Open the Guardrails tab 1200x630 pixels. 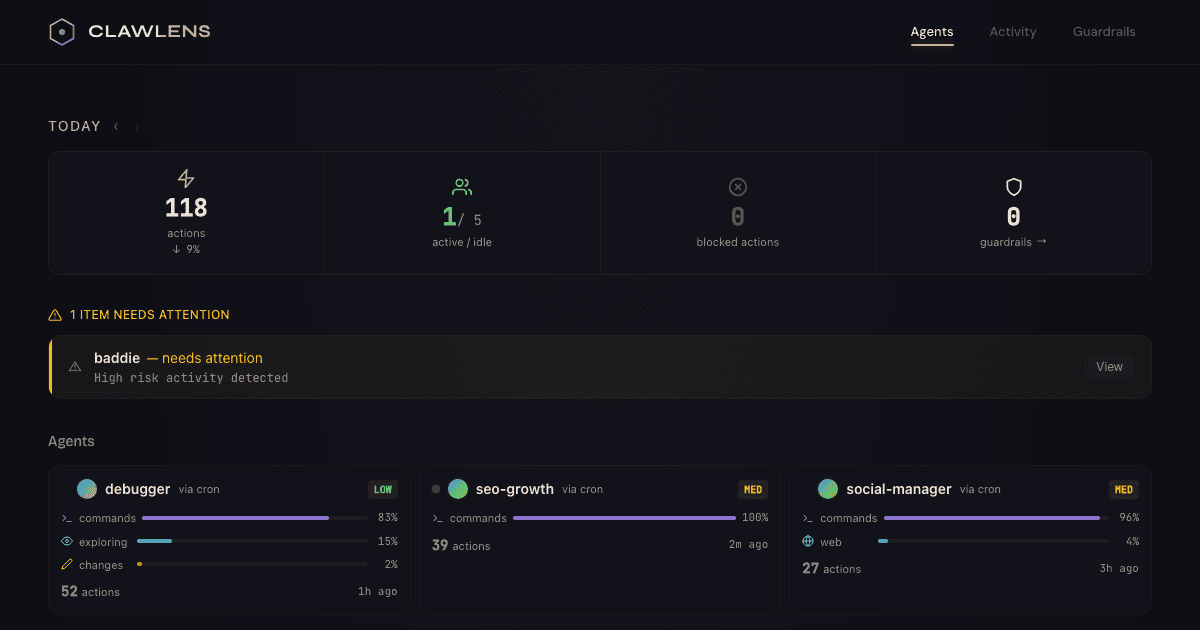[x=1104, y=31]
